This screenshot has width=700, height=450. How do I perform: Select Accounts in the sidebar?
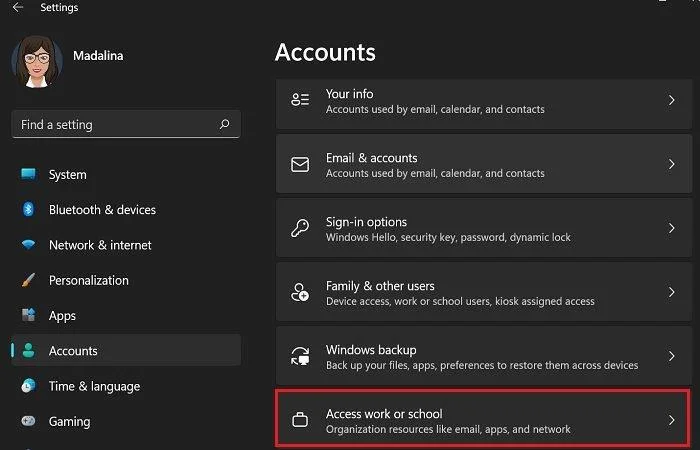click(126, 350)
